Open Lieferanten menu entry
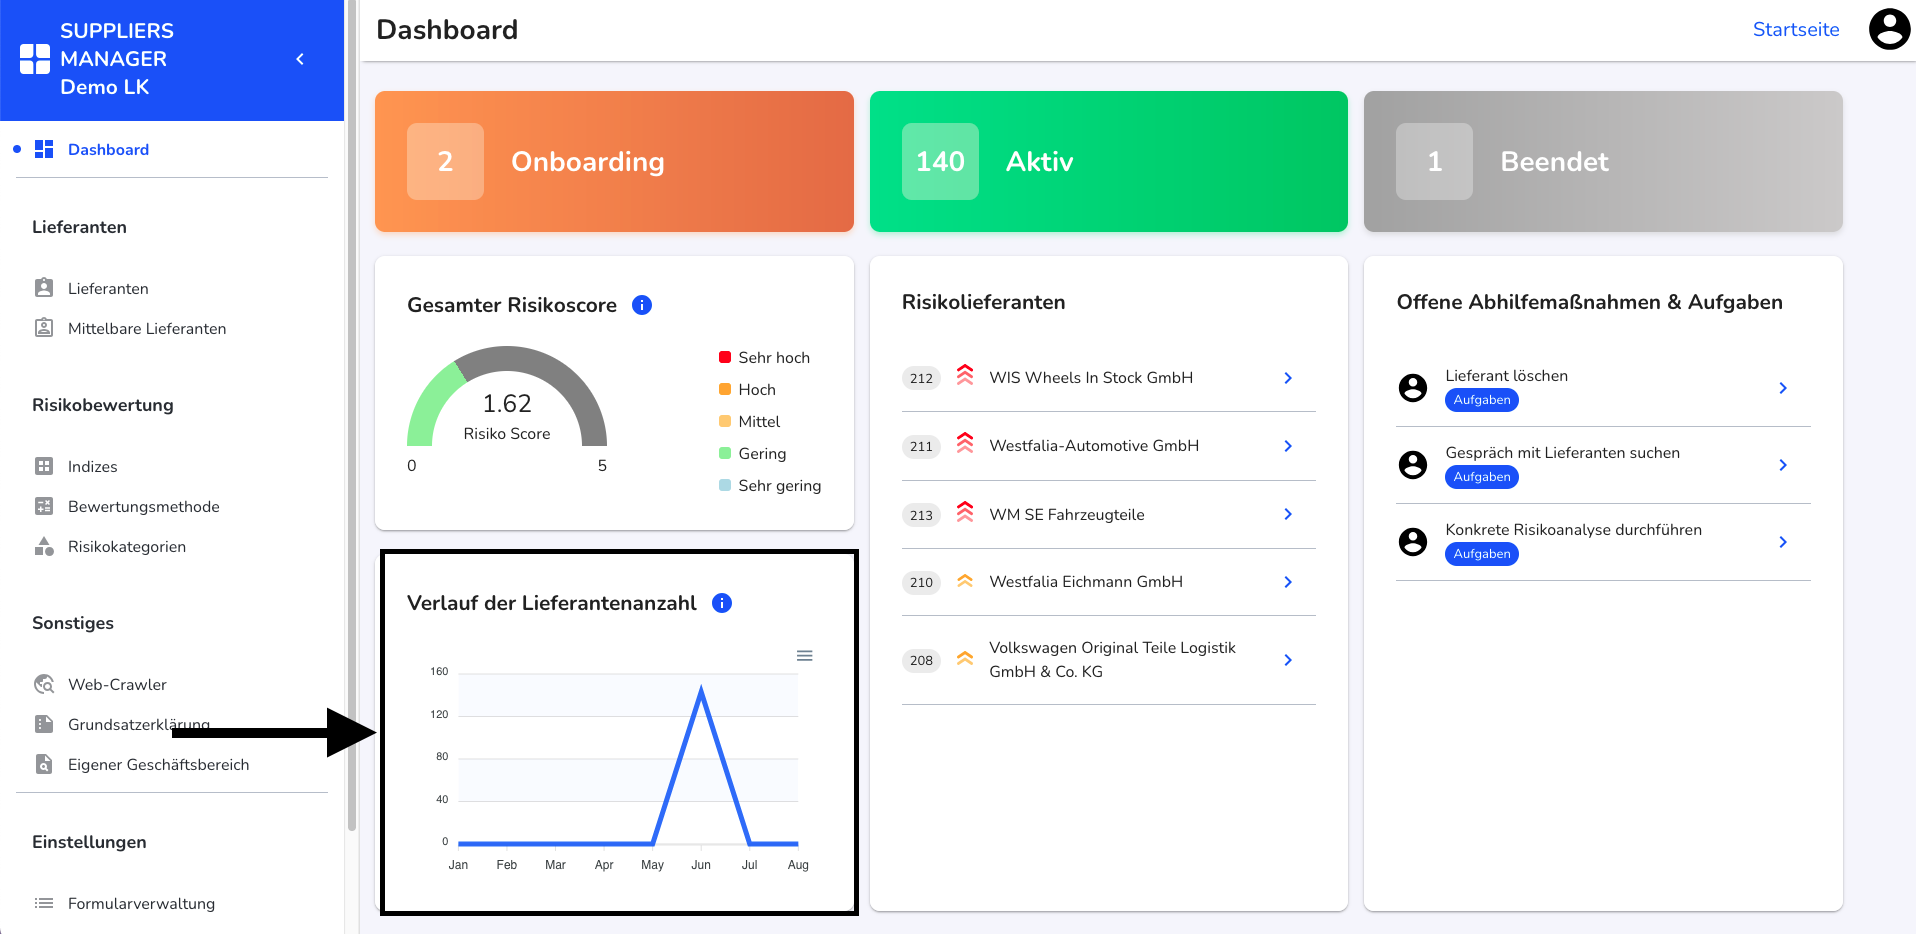The width and height of the screenshot is (1916, 934). [108, 288]
